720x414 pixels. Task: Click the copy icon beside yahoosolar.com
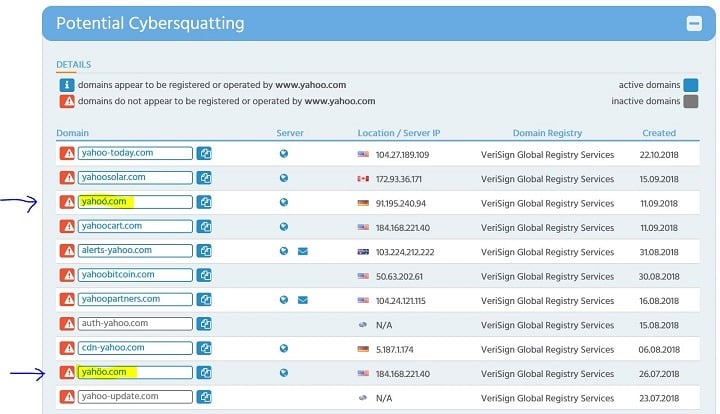click(204, 178)
